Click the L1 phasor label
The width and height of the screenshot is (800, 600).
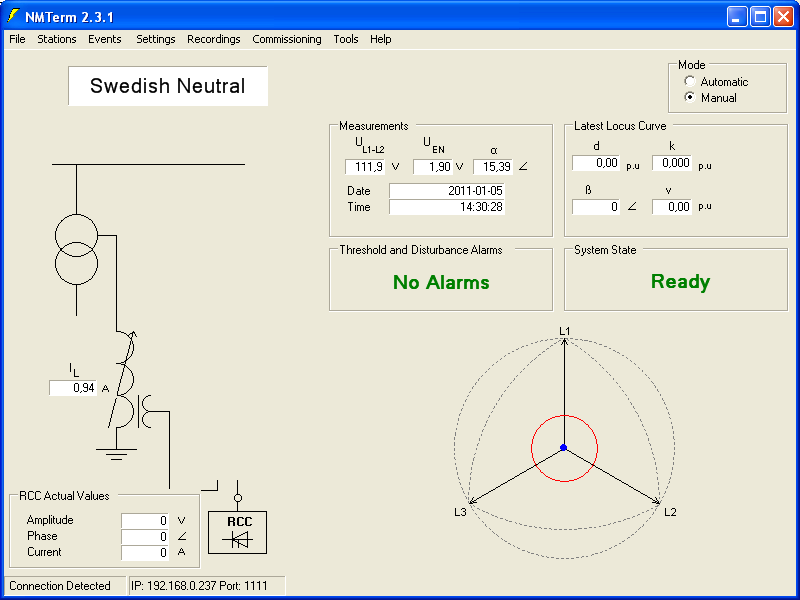pos(564,331)
